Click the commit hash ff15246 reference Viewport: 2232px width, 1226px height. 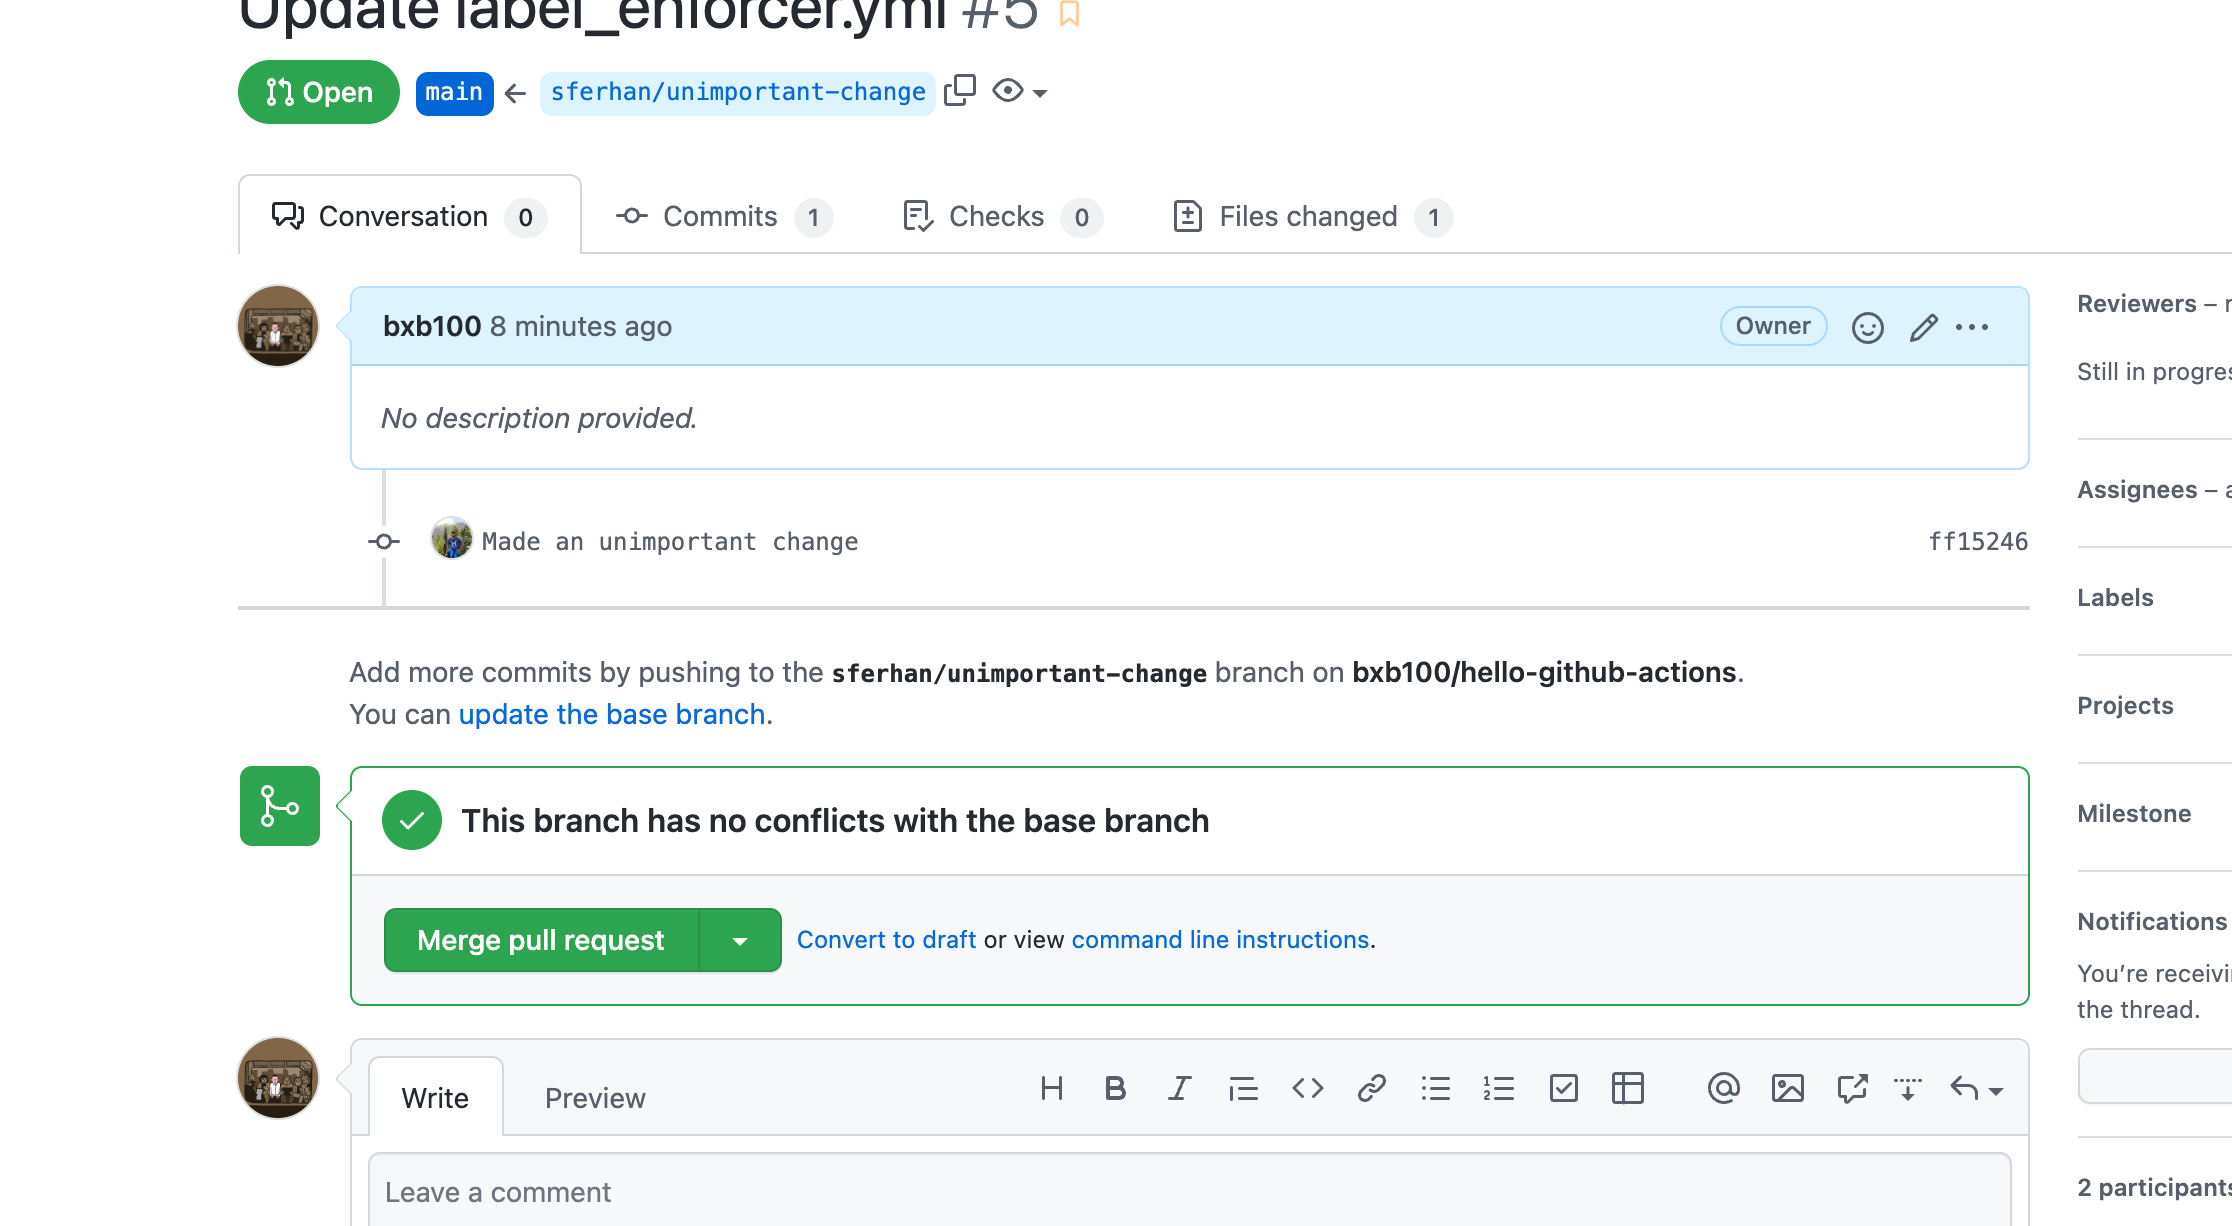coord(1975,541)
